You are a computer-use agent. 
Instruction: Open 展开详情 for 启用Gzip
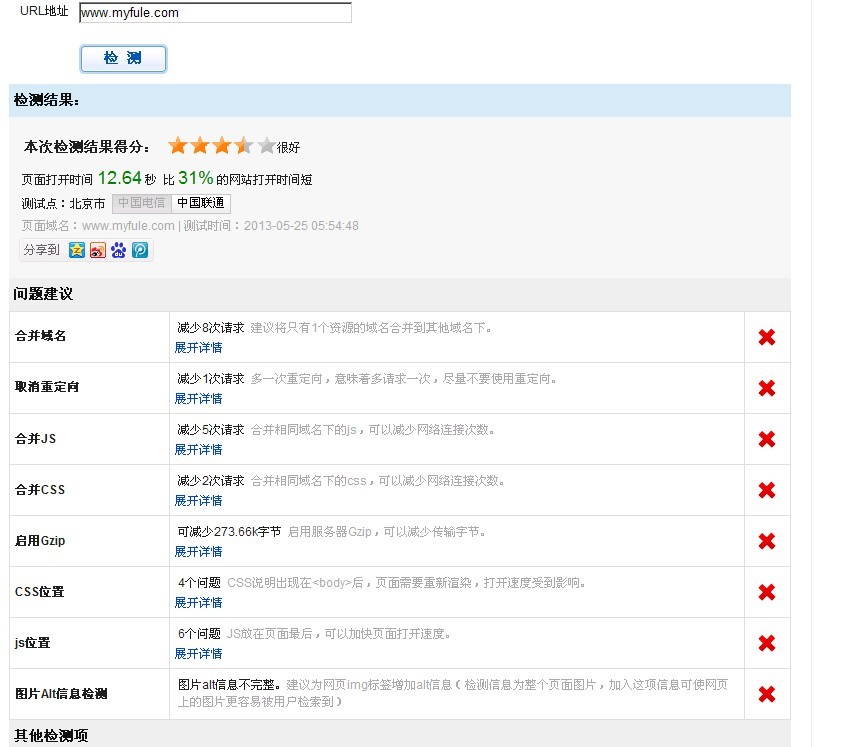(x=198, y=552)
